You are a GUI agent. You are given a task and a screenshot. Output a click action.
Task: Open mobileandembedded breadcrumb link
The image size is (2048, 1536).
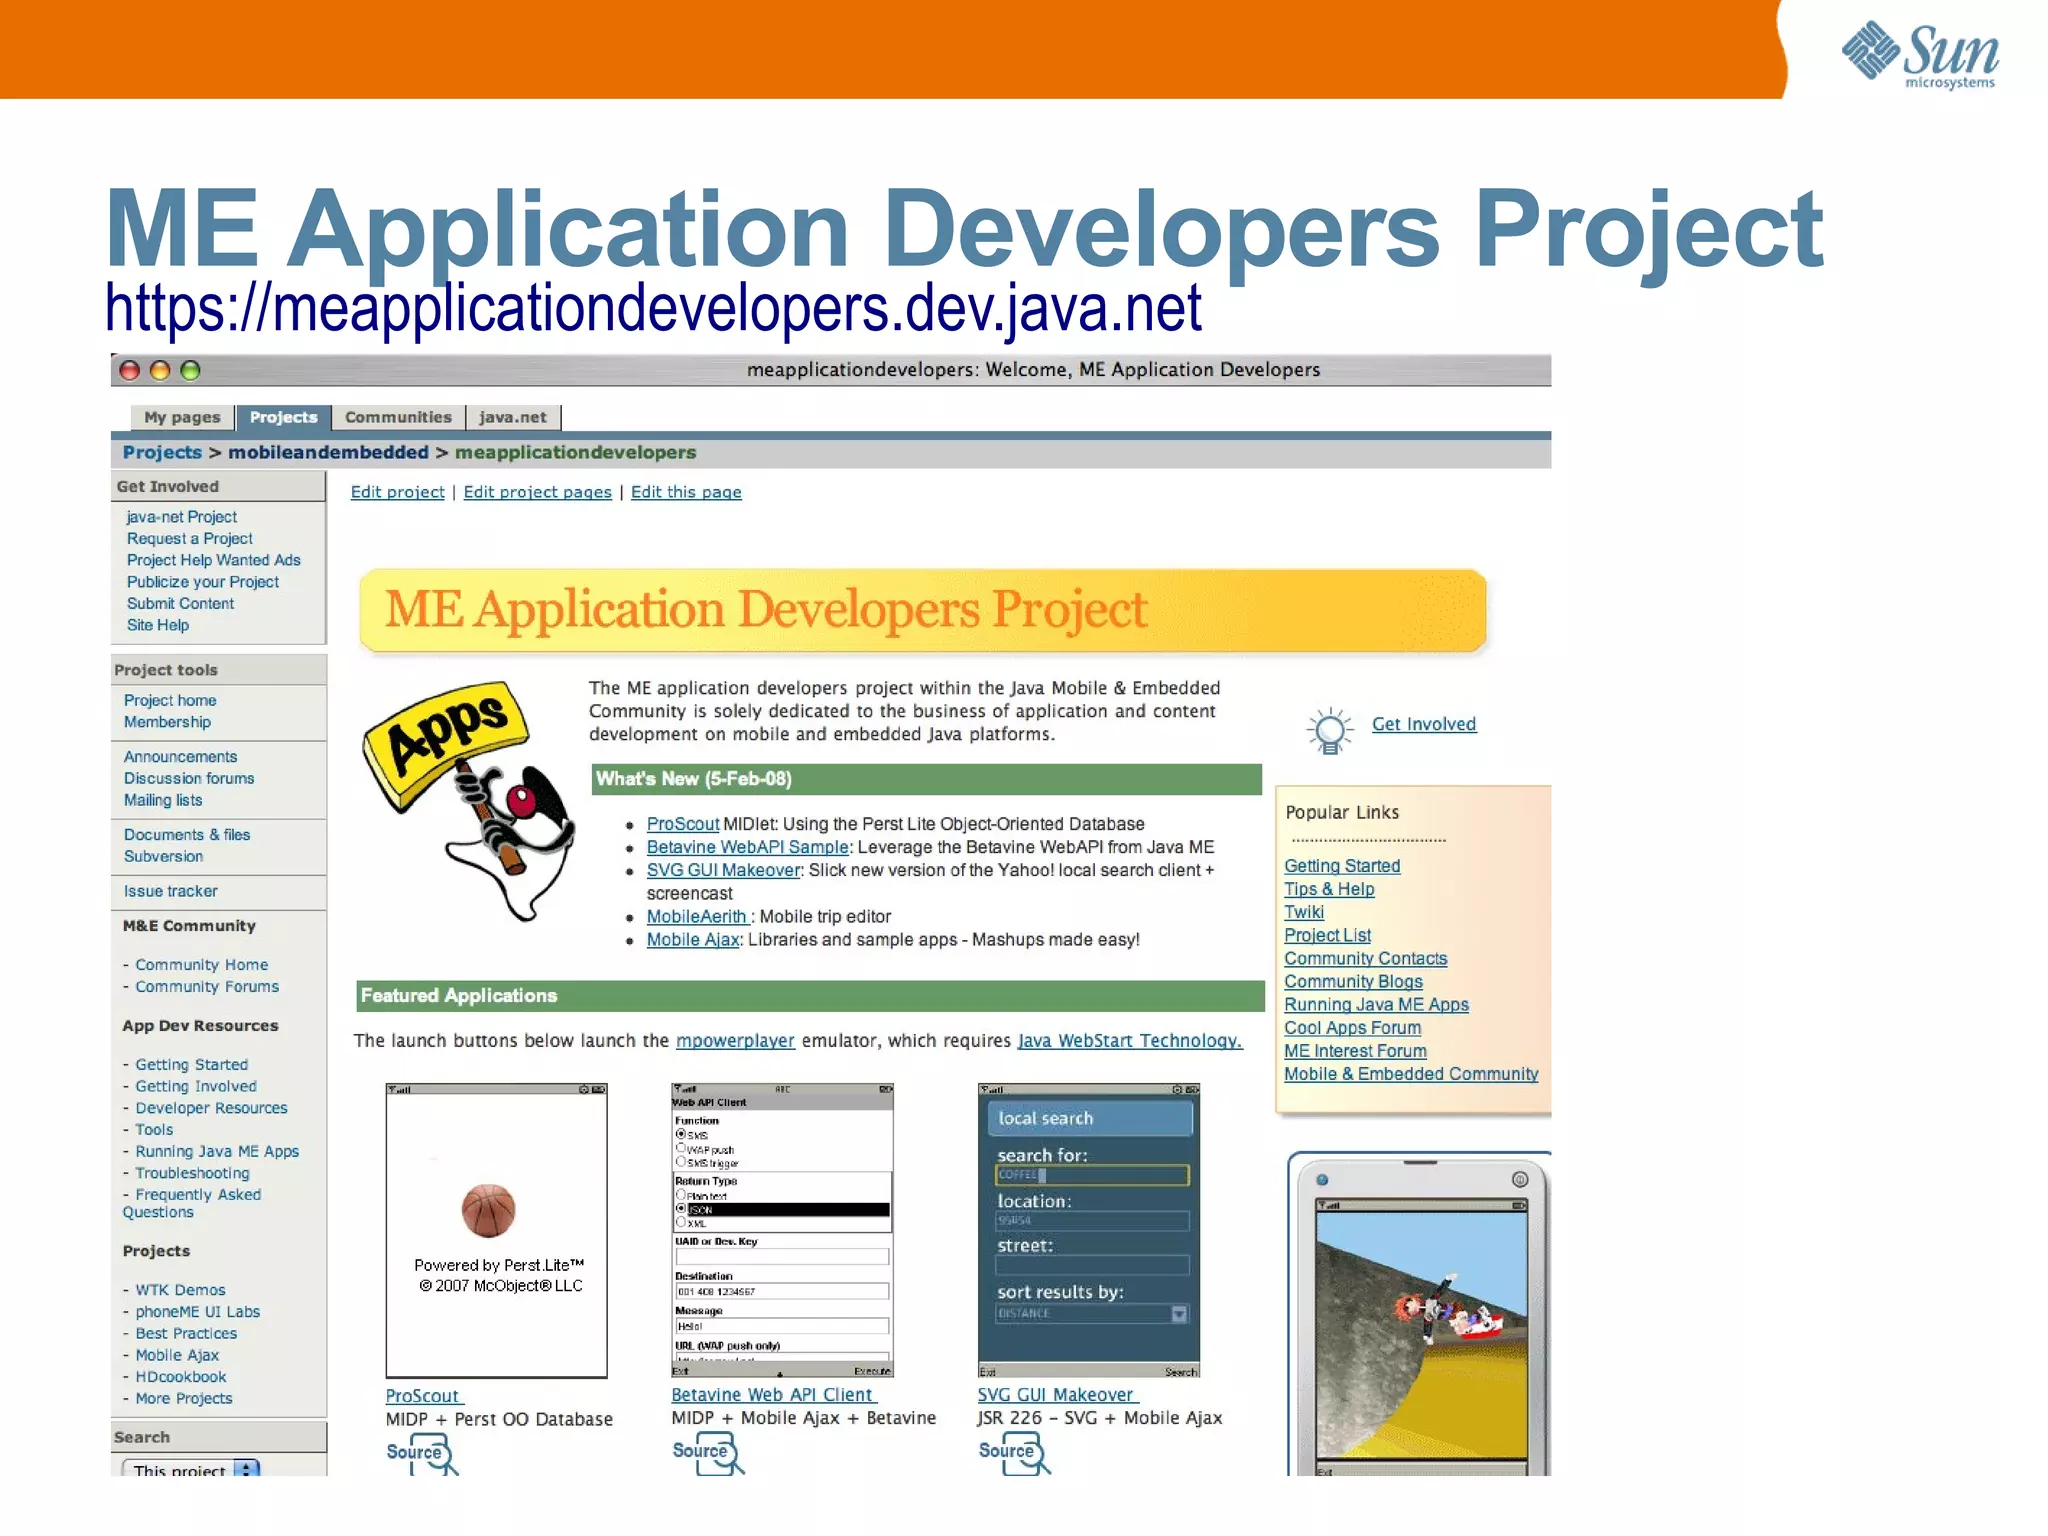coord(328,452)
